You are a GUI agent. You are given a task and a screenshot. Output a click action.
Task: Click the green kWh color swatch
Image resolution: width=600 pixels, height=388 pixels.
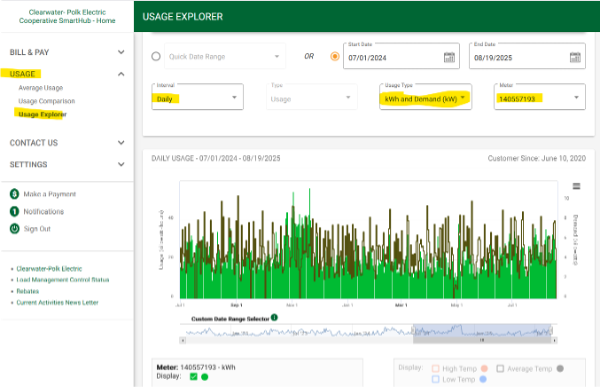point(205,377)
